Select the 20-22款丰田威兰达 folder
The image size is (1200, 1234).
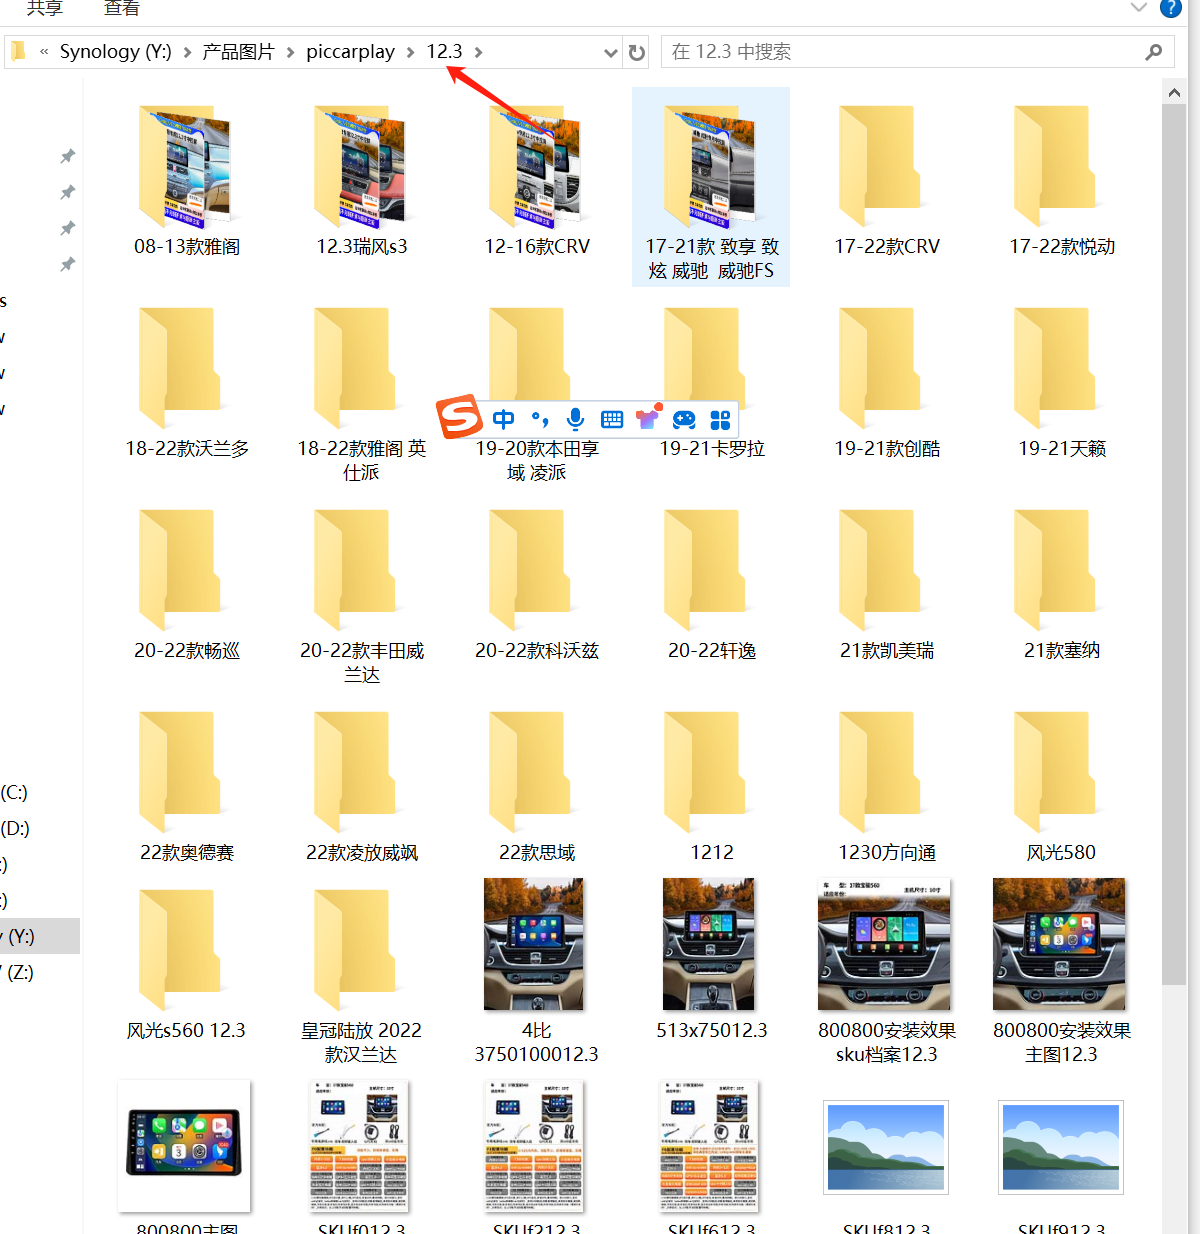pos(362,598)
